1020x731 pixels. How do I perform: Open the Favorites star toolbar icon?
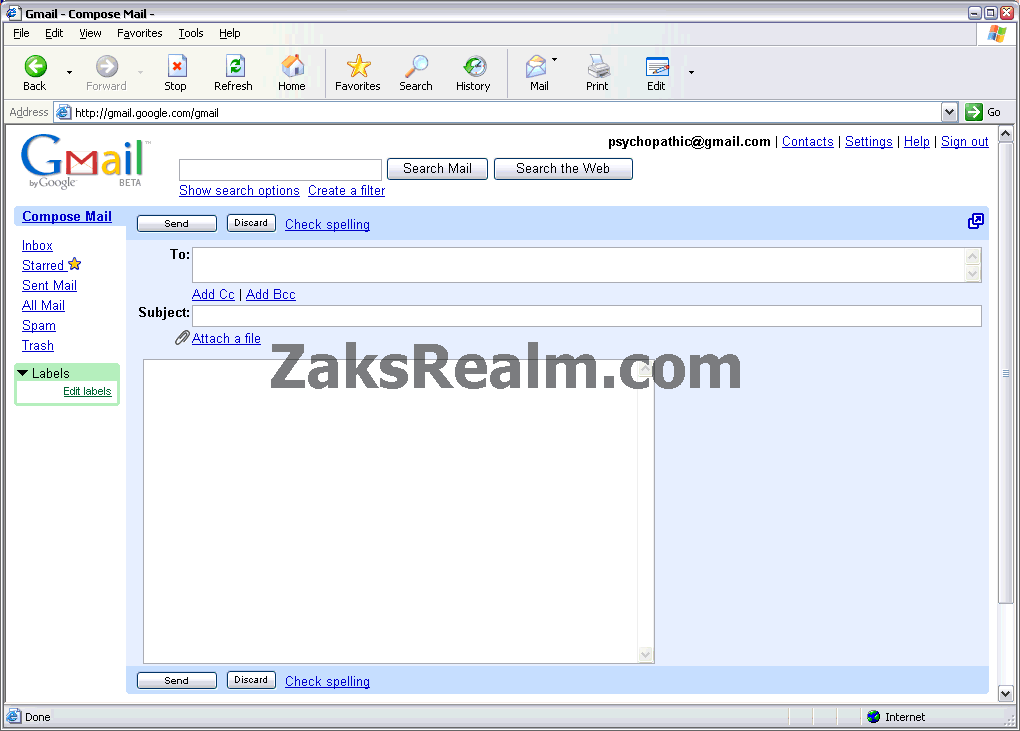click(x=358, y=66)
